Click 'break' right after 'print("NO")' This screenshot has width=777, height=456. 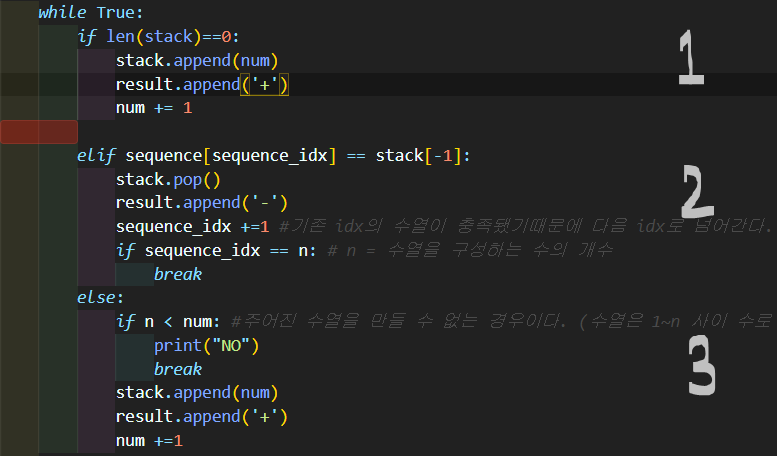click(x=178, y=369)
